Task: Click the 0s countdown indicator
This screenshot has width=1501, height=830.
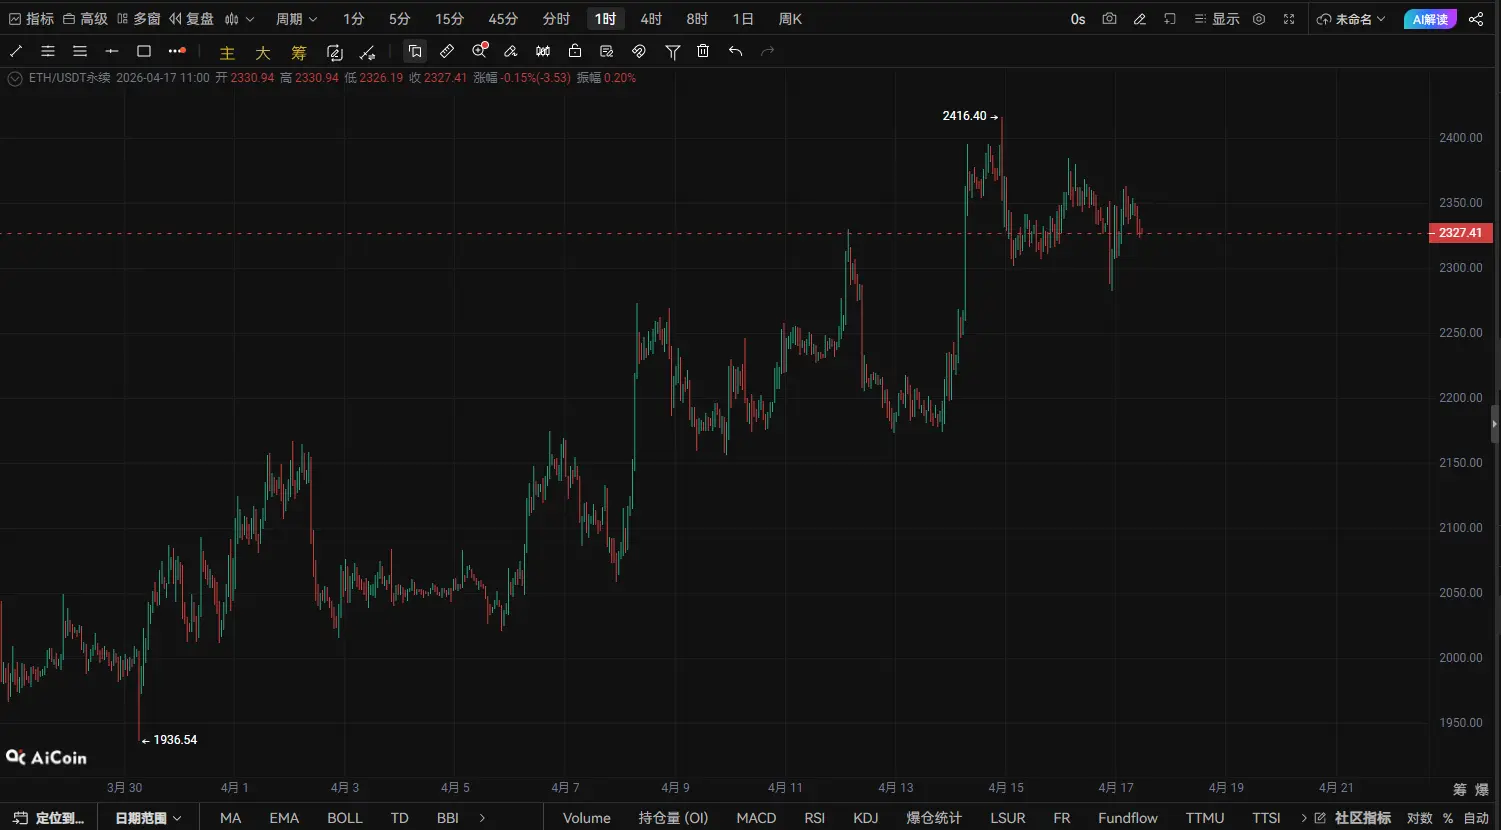Action: [x=1078, y=19]
